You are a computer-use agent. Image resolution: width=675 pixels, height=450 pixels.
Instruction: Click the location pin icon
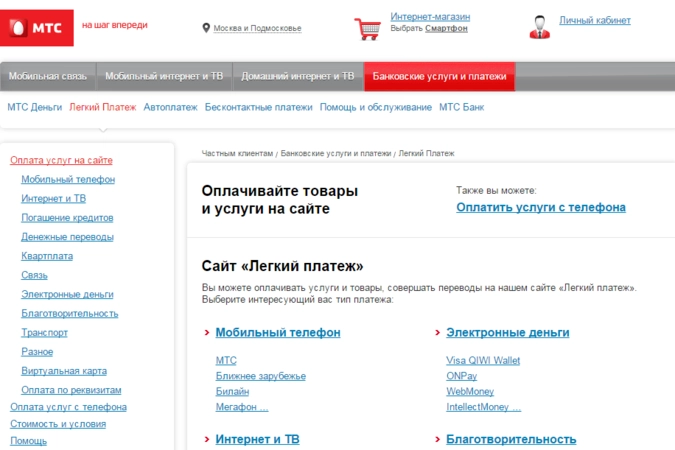click(x=206, y=28)
